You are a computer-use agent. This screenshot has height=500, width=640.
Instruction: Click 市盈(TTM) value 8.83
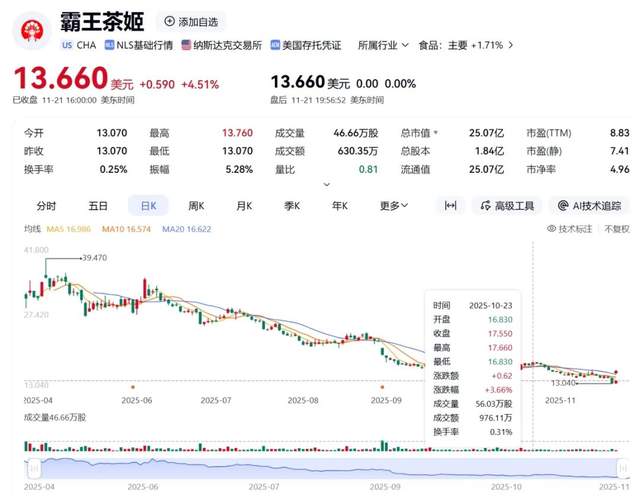coord(620,133)
